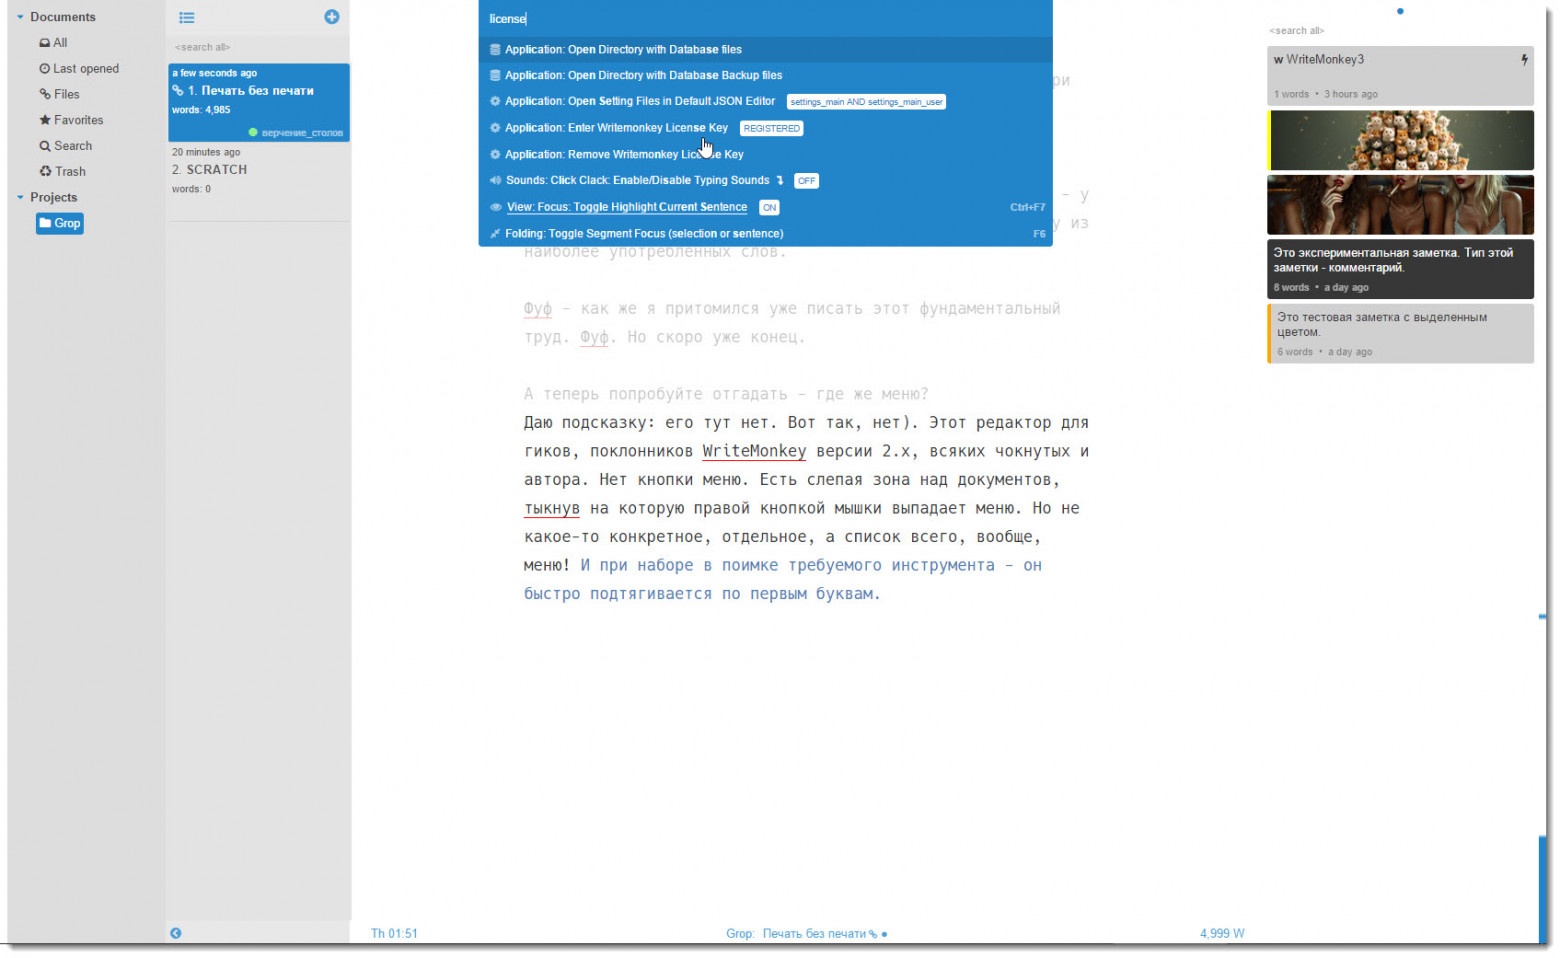
Task: Toggle highlight current sentence ON badge
Action: 769,208
